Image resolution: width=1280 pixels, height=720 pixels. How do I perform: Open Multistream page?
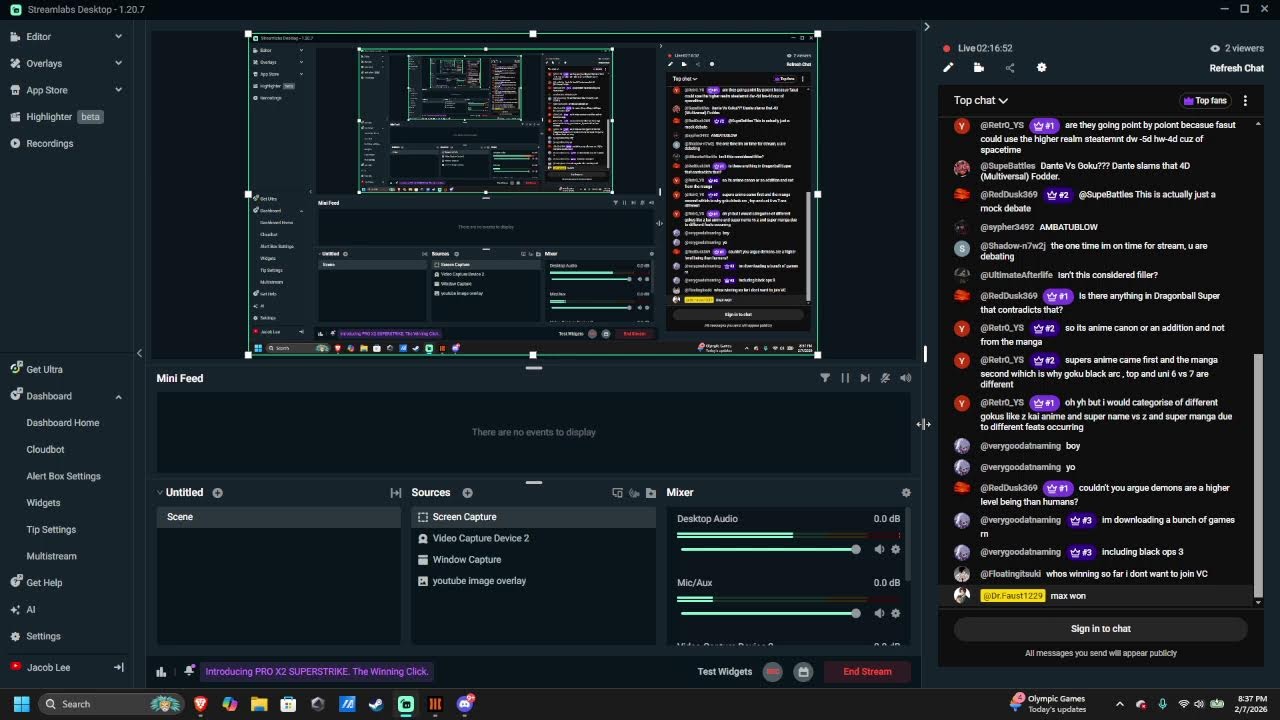[x=51, y=556]
